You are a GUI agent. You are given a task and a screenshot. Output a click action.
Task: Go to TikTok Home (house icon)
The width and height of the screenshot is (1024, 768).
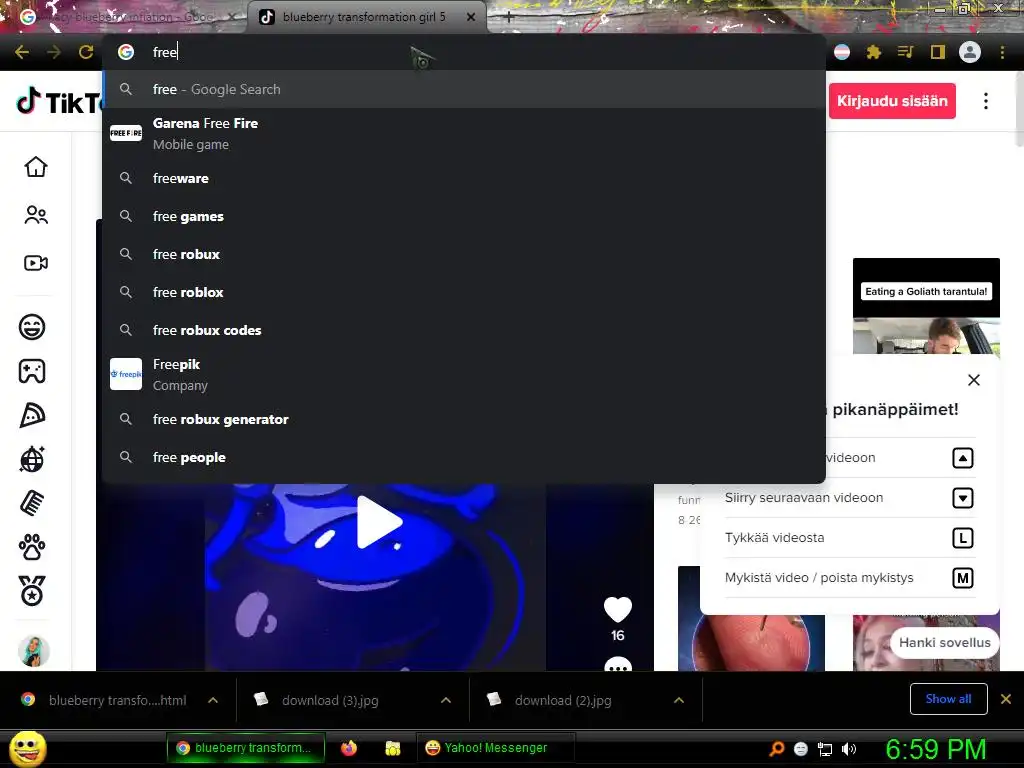pyautogui.click(x=36, y=167)
